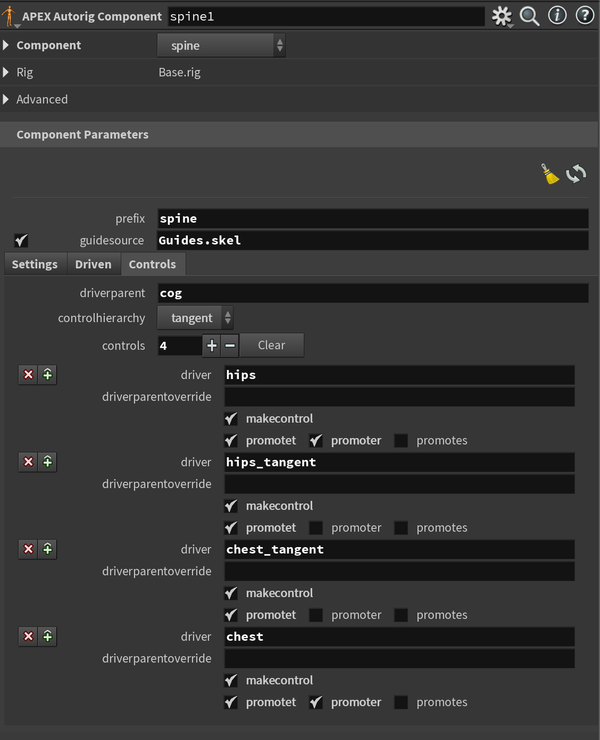Disable makecontrol for hips driver
This screenshot has height=740, width=600.
coord(231,419)
